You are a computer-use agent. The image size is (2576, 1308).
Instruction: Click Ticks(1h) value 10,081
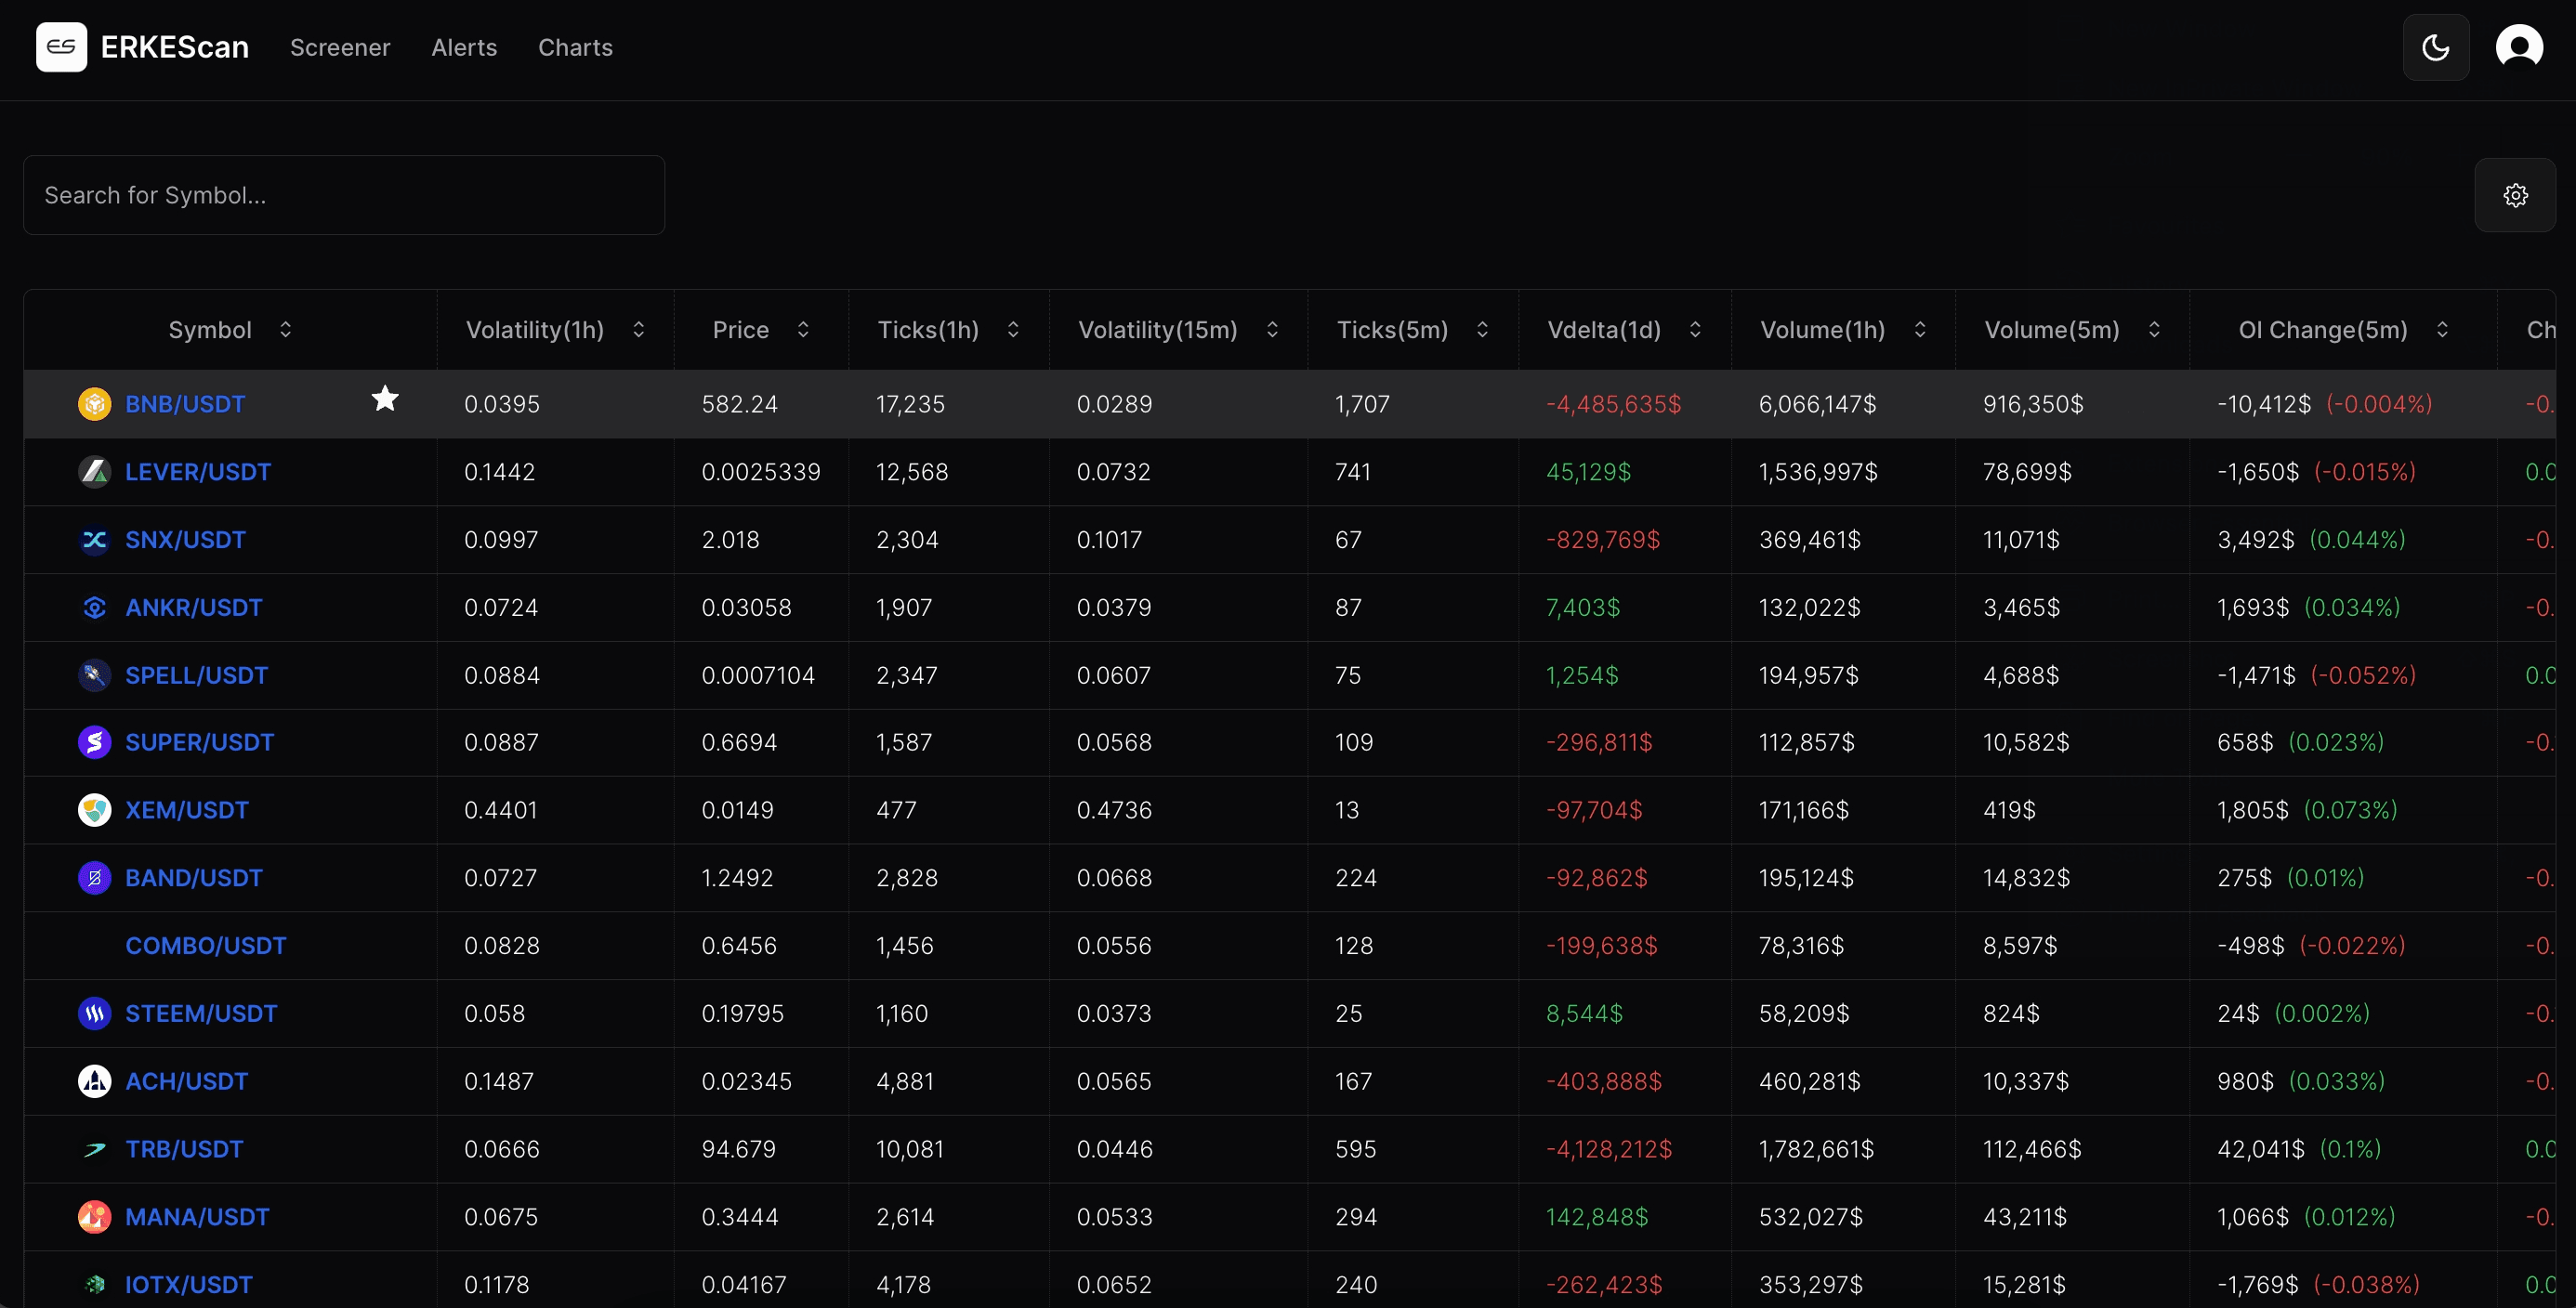(910, 1149)
